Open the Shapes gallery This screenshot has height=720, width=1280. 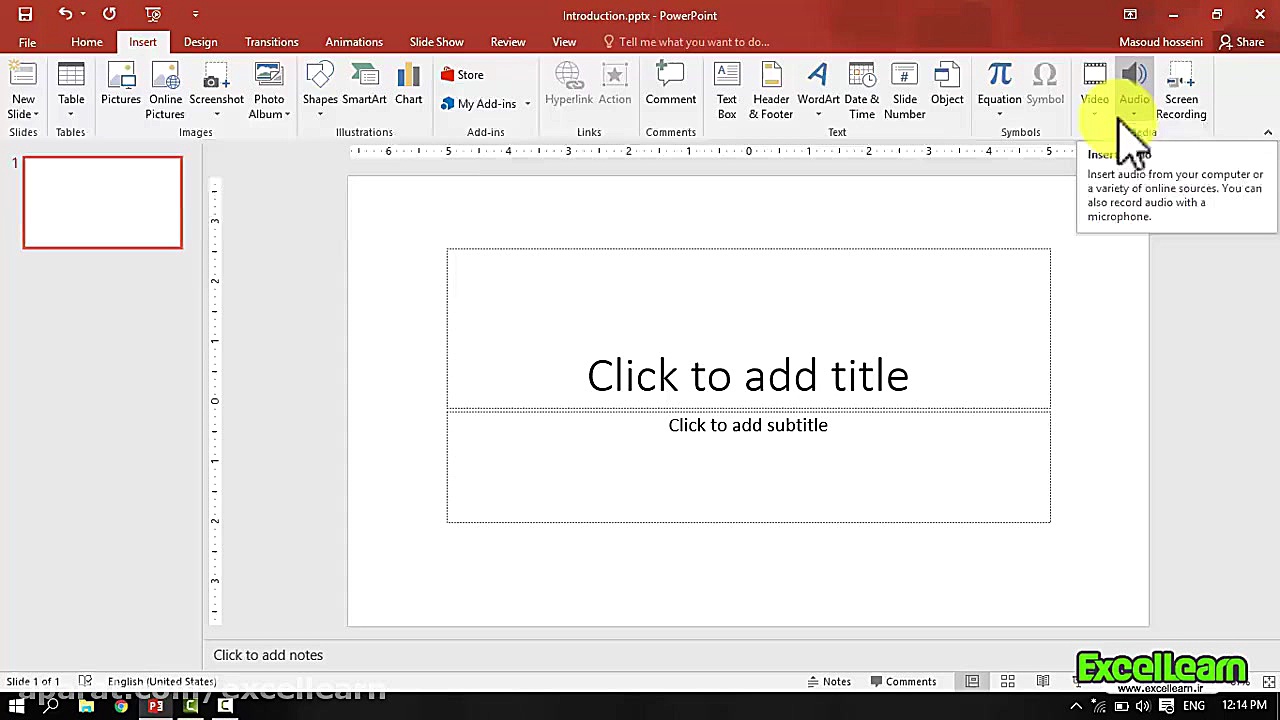320,90
